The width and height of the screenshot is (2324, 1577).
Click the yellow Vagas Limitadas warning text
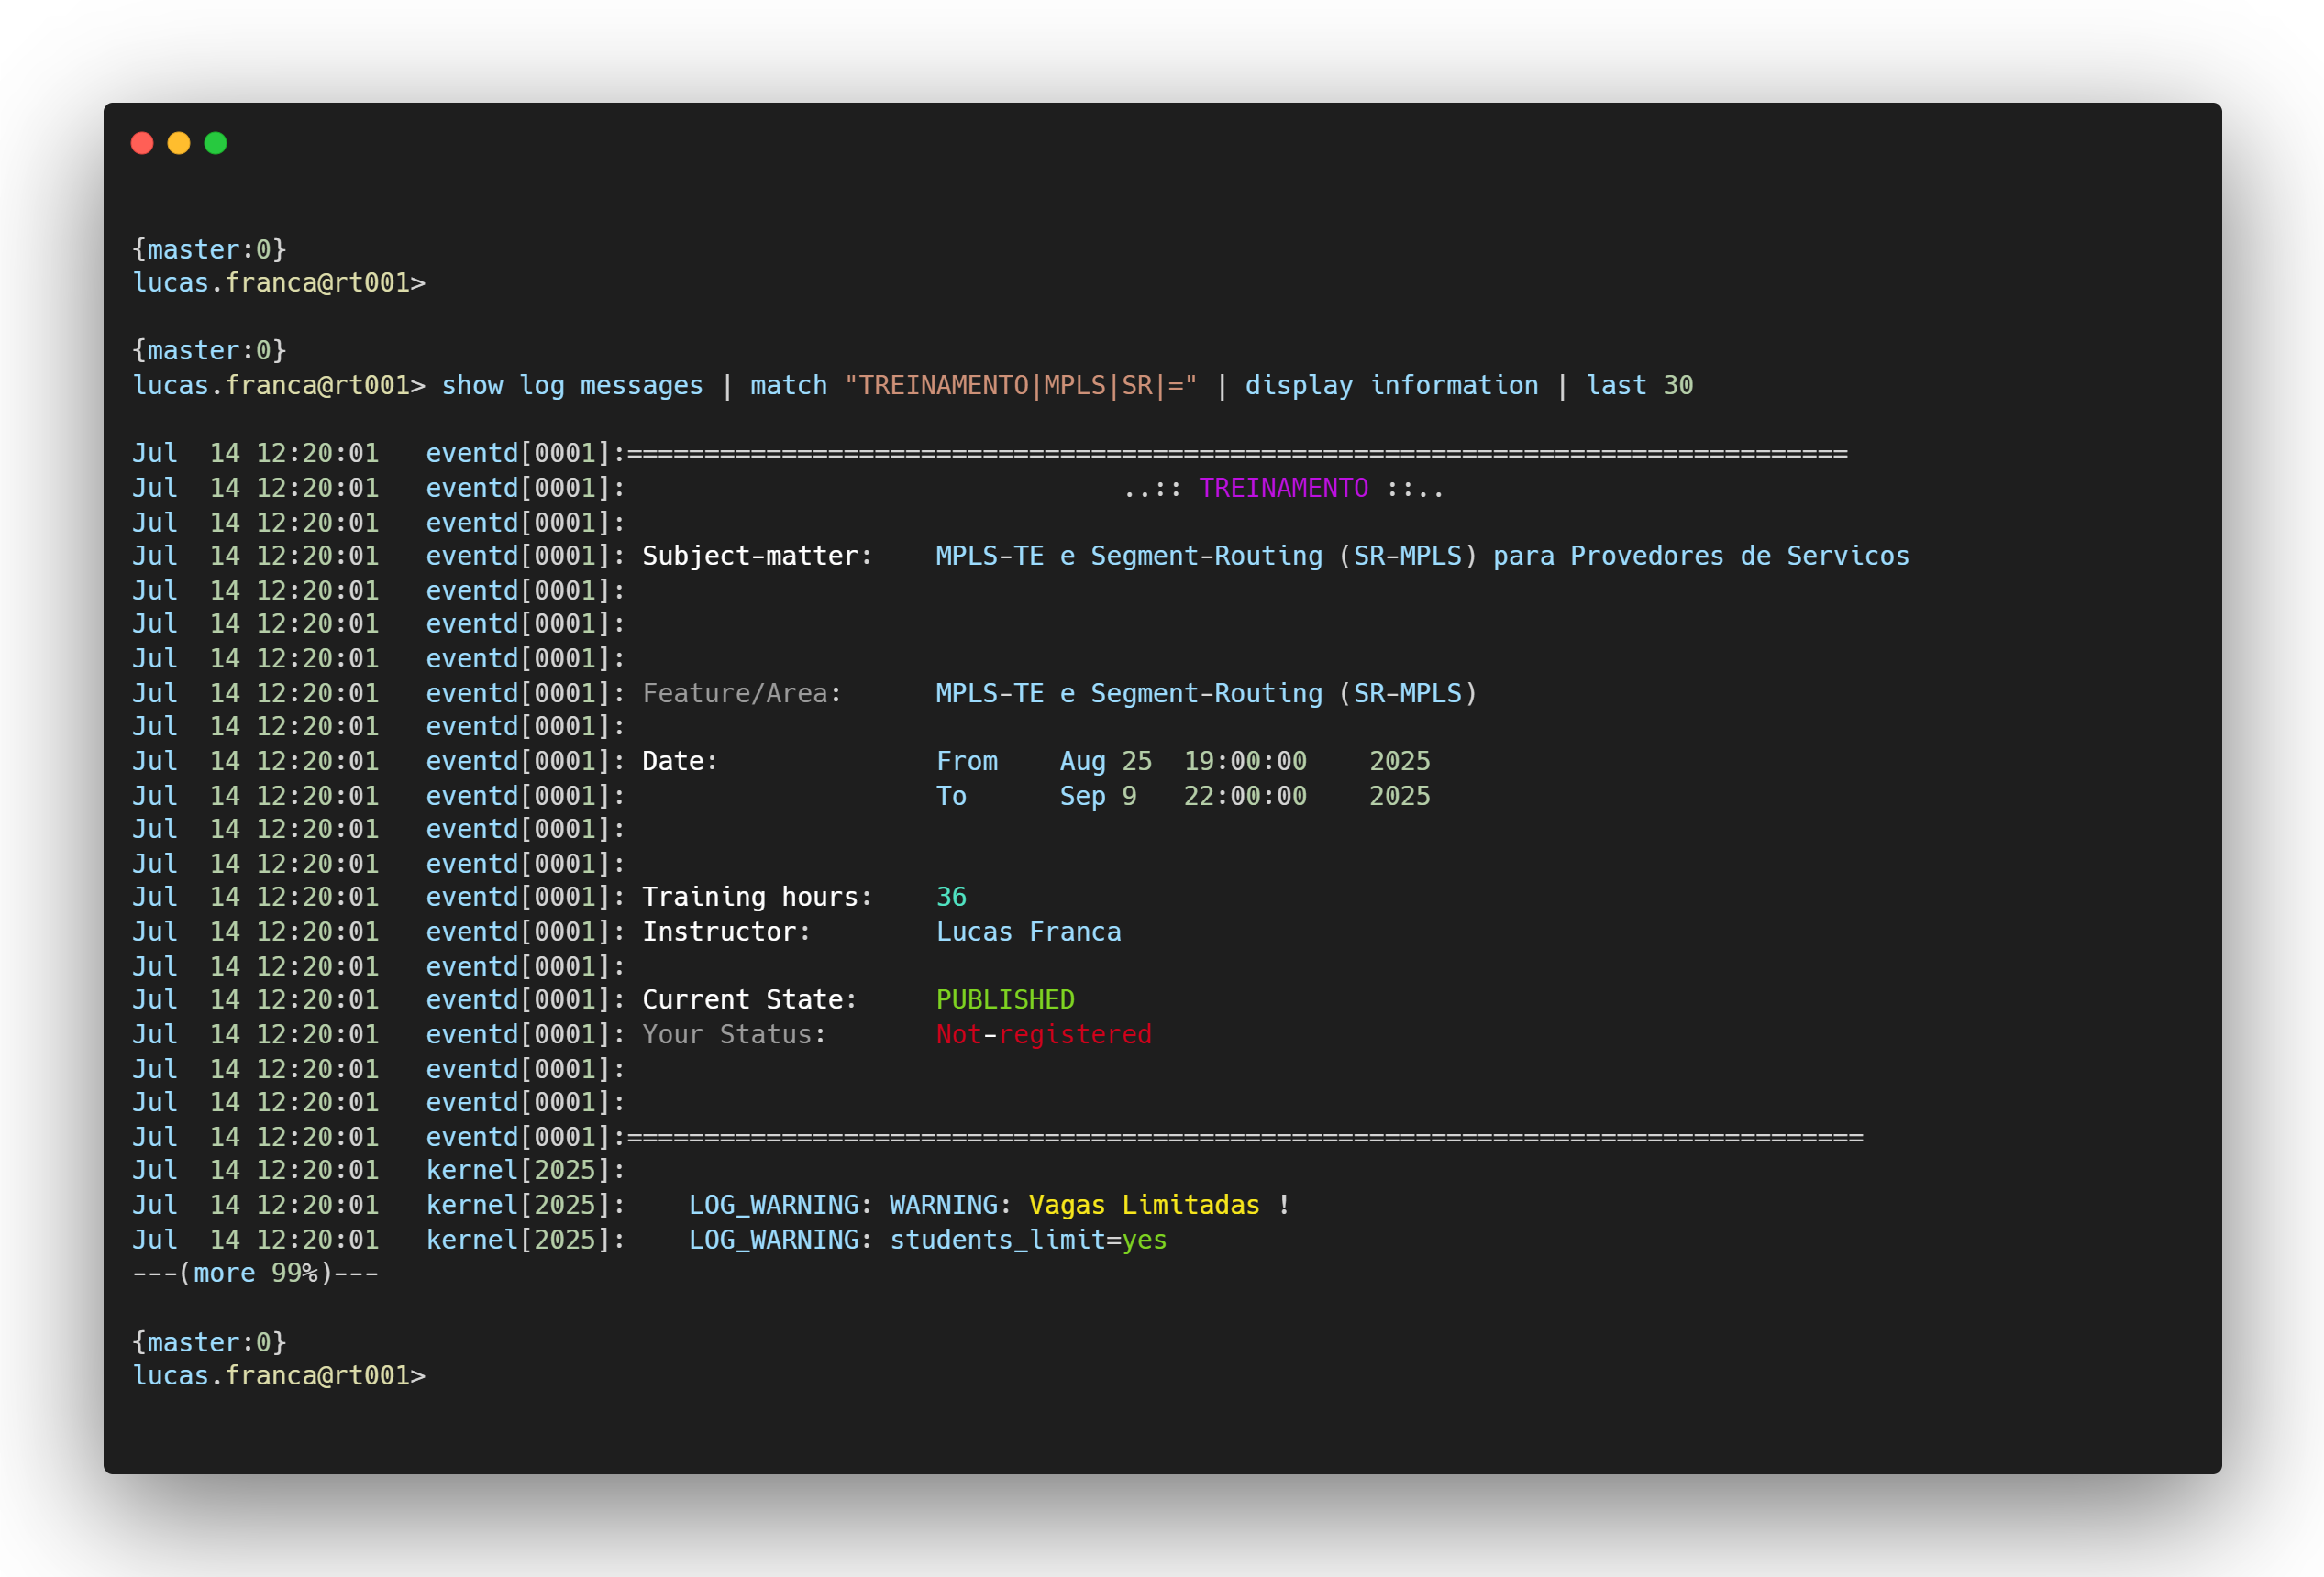pyautogui.click(x=1143, y=1204)
